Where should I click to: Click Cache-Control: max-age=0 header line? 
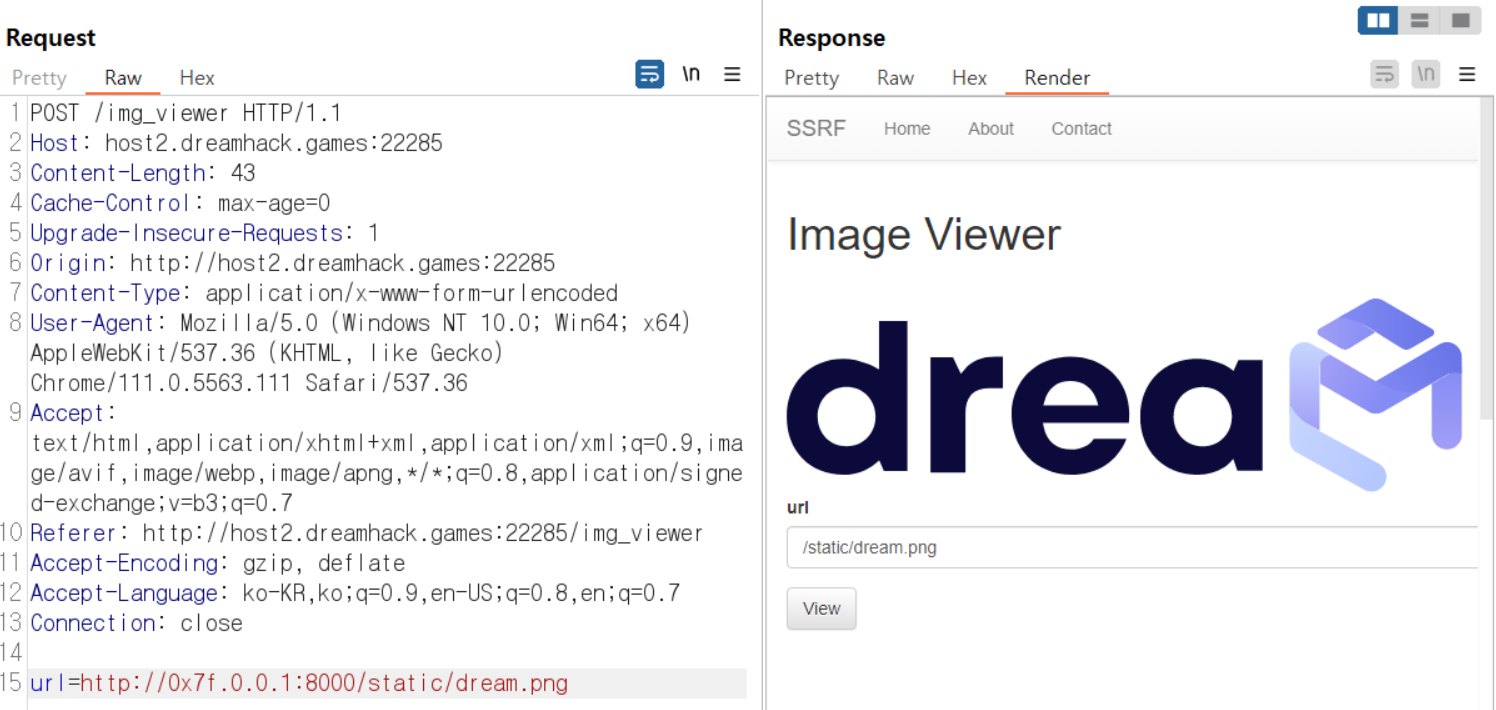(x=180, y=202)
